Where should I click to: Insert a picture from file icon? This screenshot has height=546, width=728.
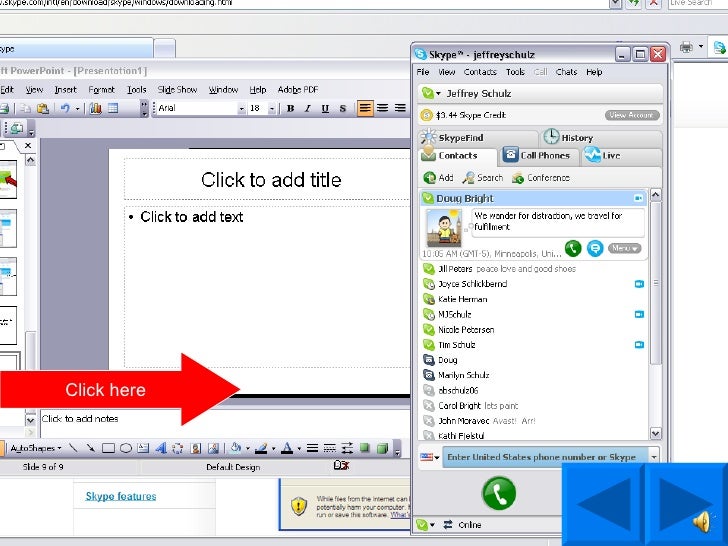pos(213,448)
